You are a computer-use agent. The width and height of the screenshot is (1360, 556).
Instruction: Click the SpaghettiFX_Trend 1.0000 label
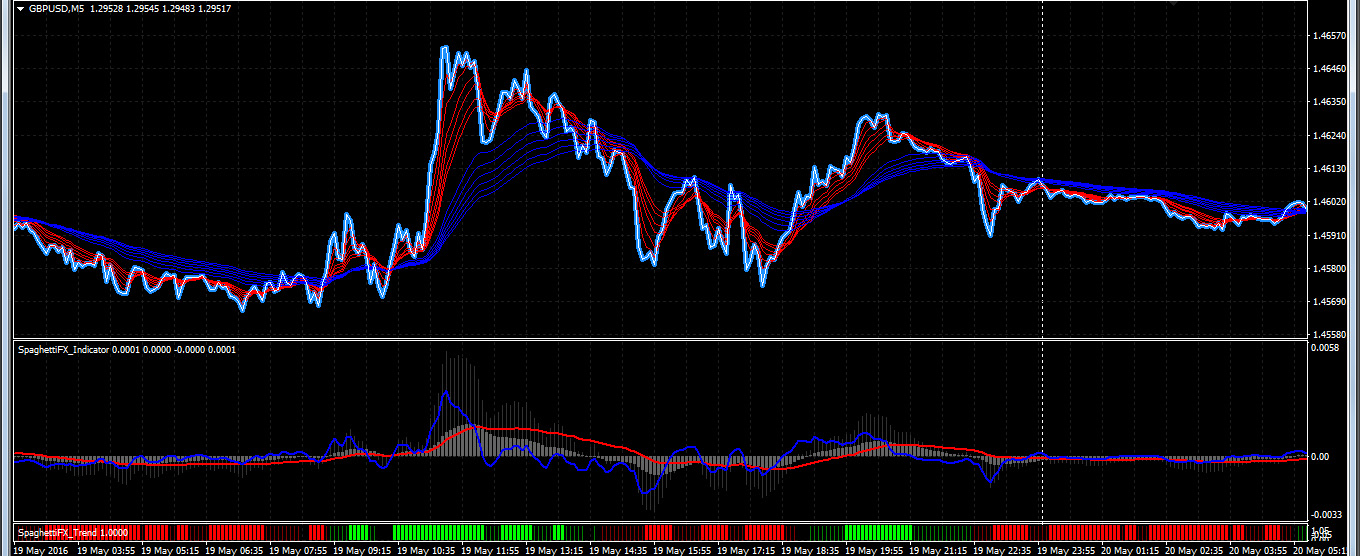(x=73, y=532)
